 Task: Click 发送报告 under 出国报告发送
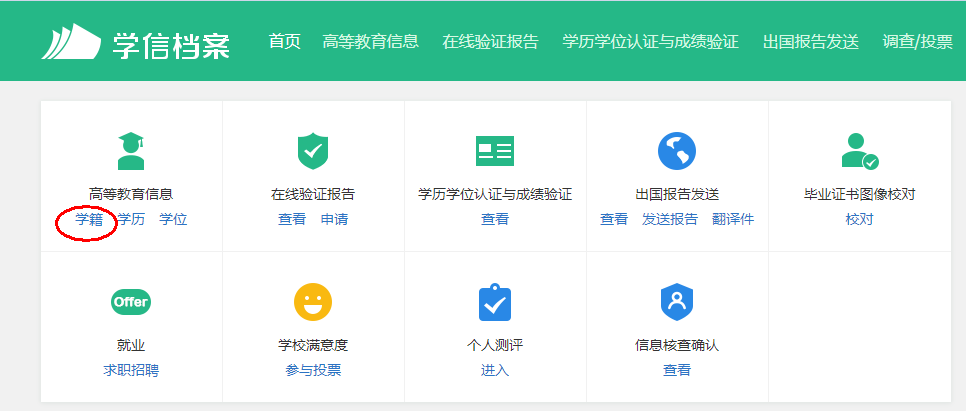tap(670, 220)
